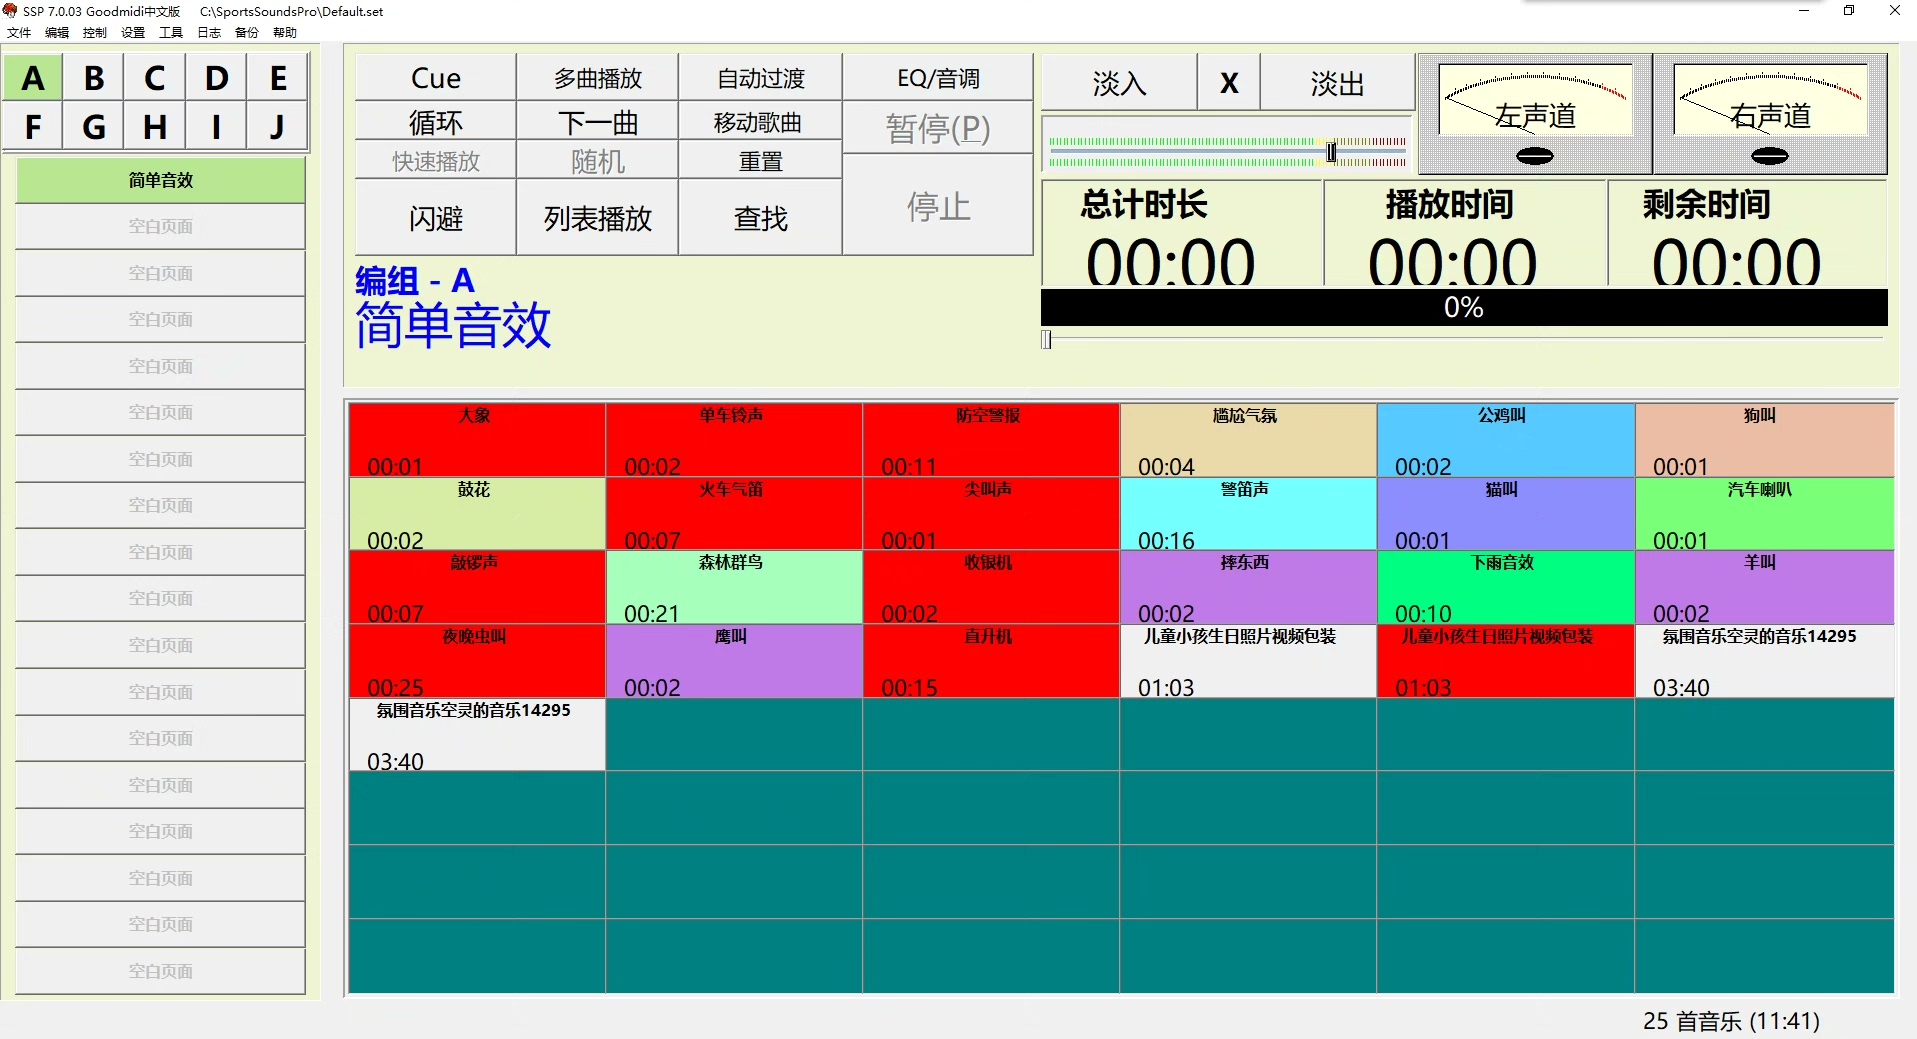Open the 文件 menu
Screen dimensions: 1917x1039
(x=19, y=33)
